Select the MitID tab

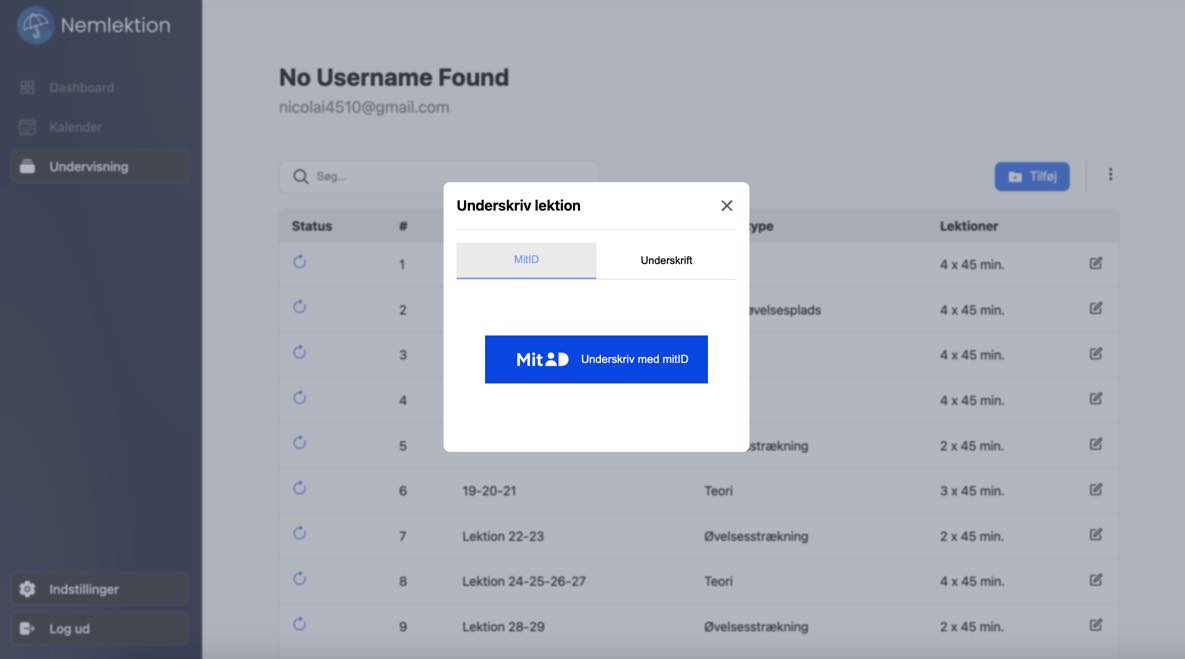click(x=526, y=260)
